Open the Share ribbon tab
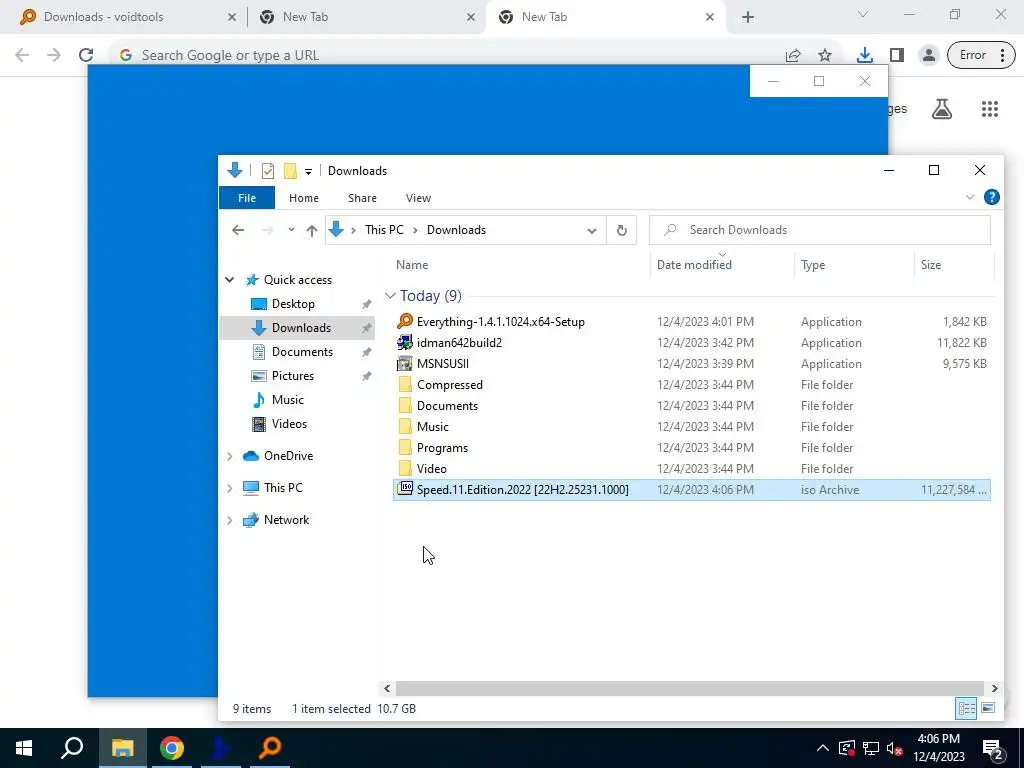The width and height of the screenshot is (1024, 768). click(362, 198)
